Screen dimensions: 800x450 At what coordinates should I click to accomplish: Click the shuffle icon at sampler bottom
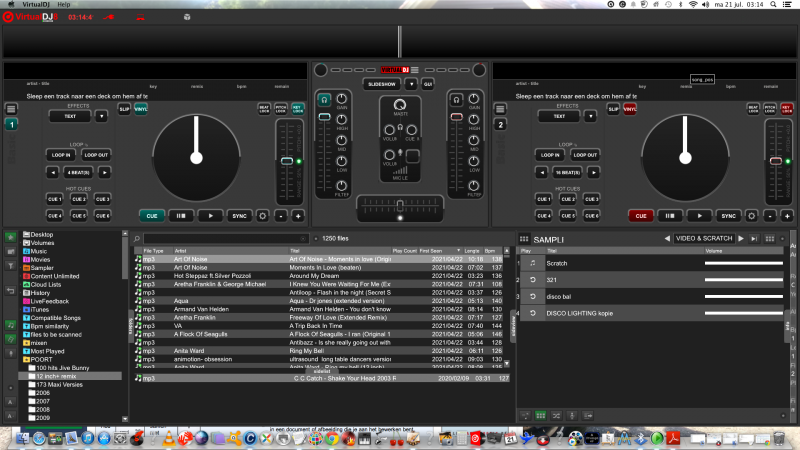click(556, 416)
